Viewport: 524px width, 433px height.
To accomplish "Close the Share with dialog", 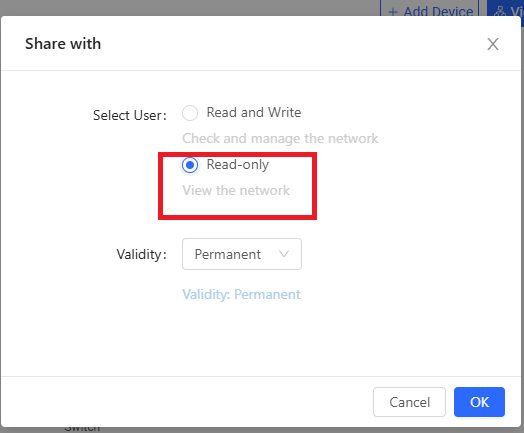I will pos(493,44).
